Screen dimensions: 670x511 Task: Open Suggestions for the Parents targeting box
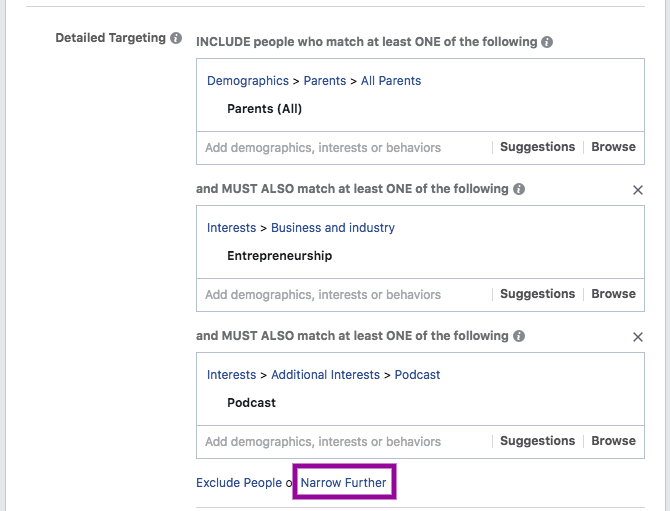click(x=538, y=147)
